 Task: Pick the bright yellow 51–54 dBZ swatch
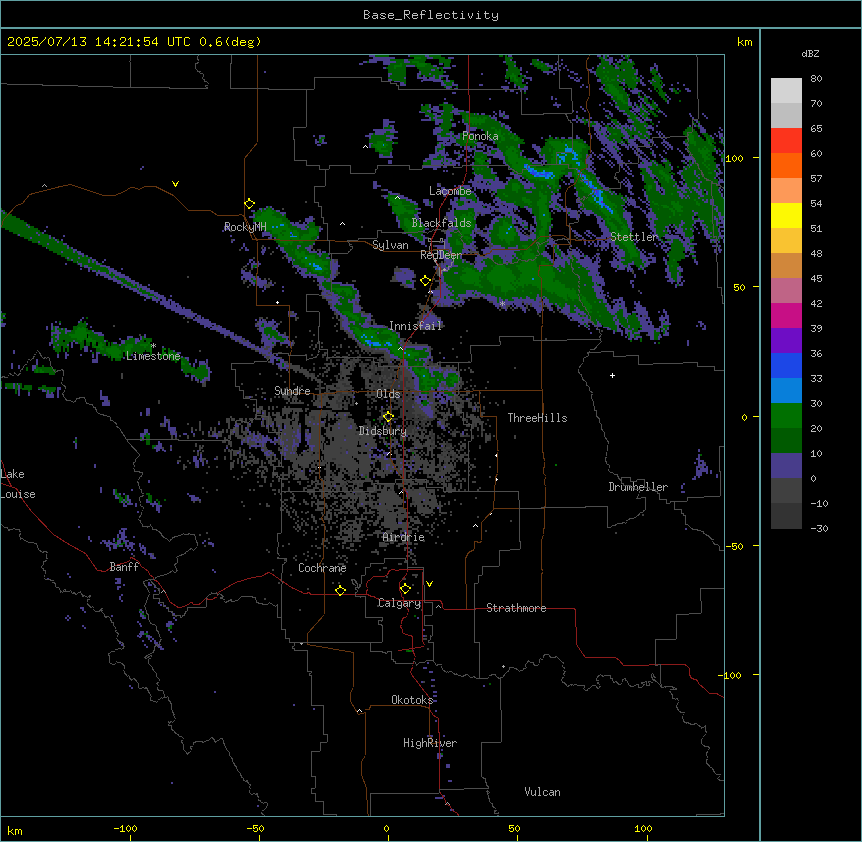786,215
